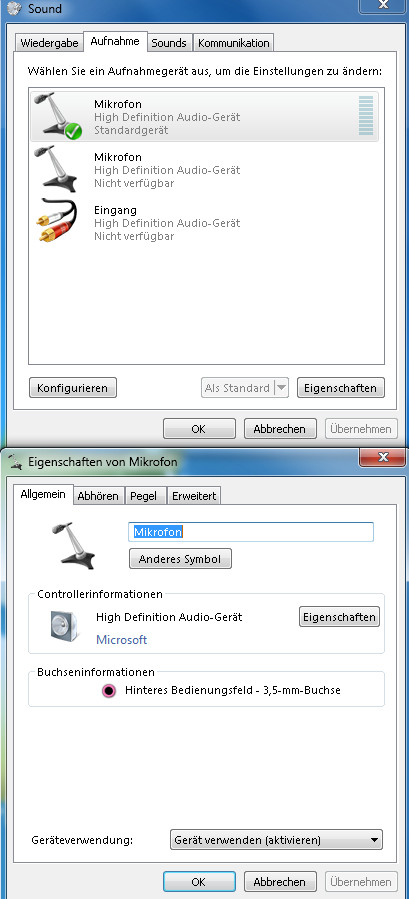
Task: Close the Eigenschaften von Mikrofon dialog
Action: (x=383, y=456)
